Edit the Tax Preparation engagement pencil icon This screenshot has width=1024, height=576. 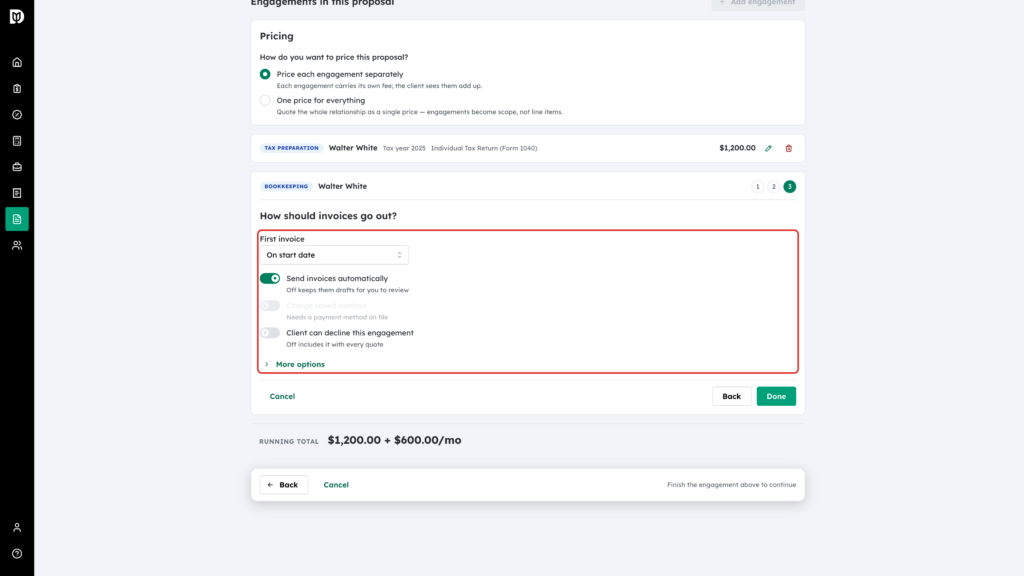769,148
